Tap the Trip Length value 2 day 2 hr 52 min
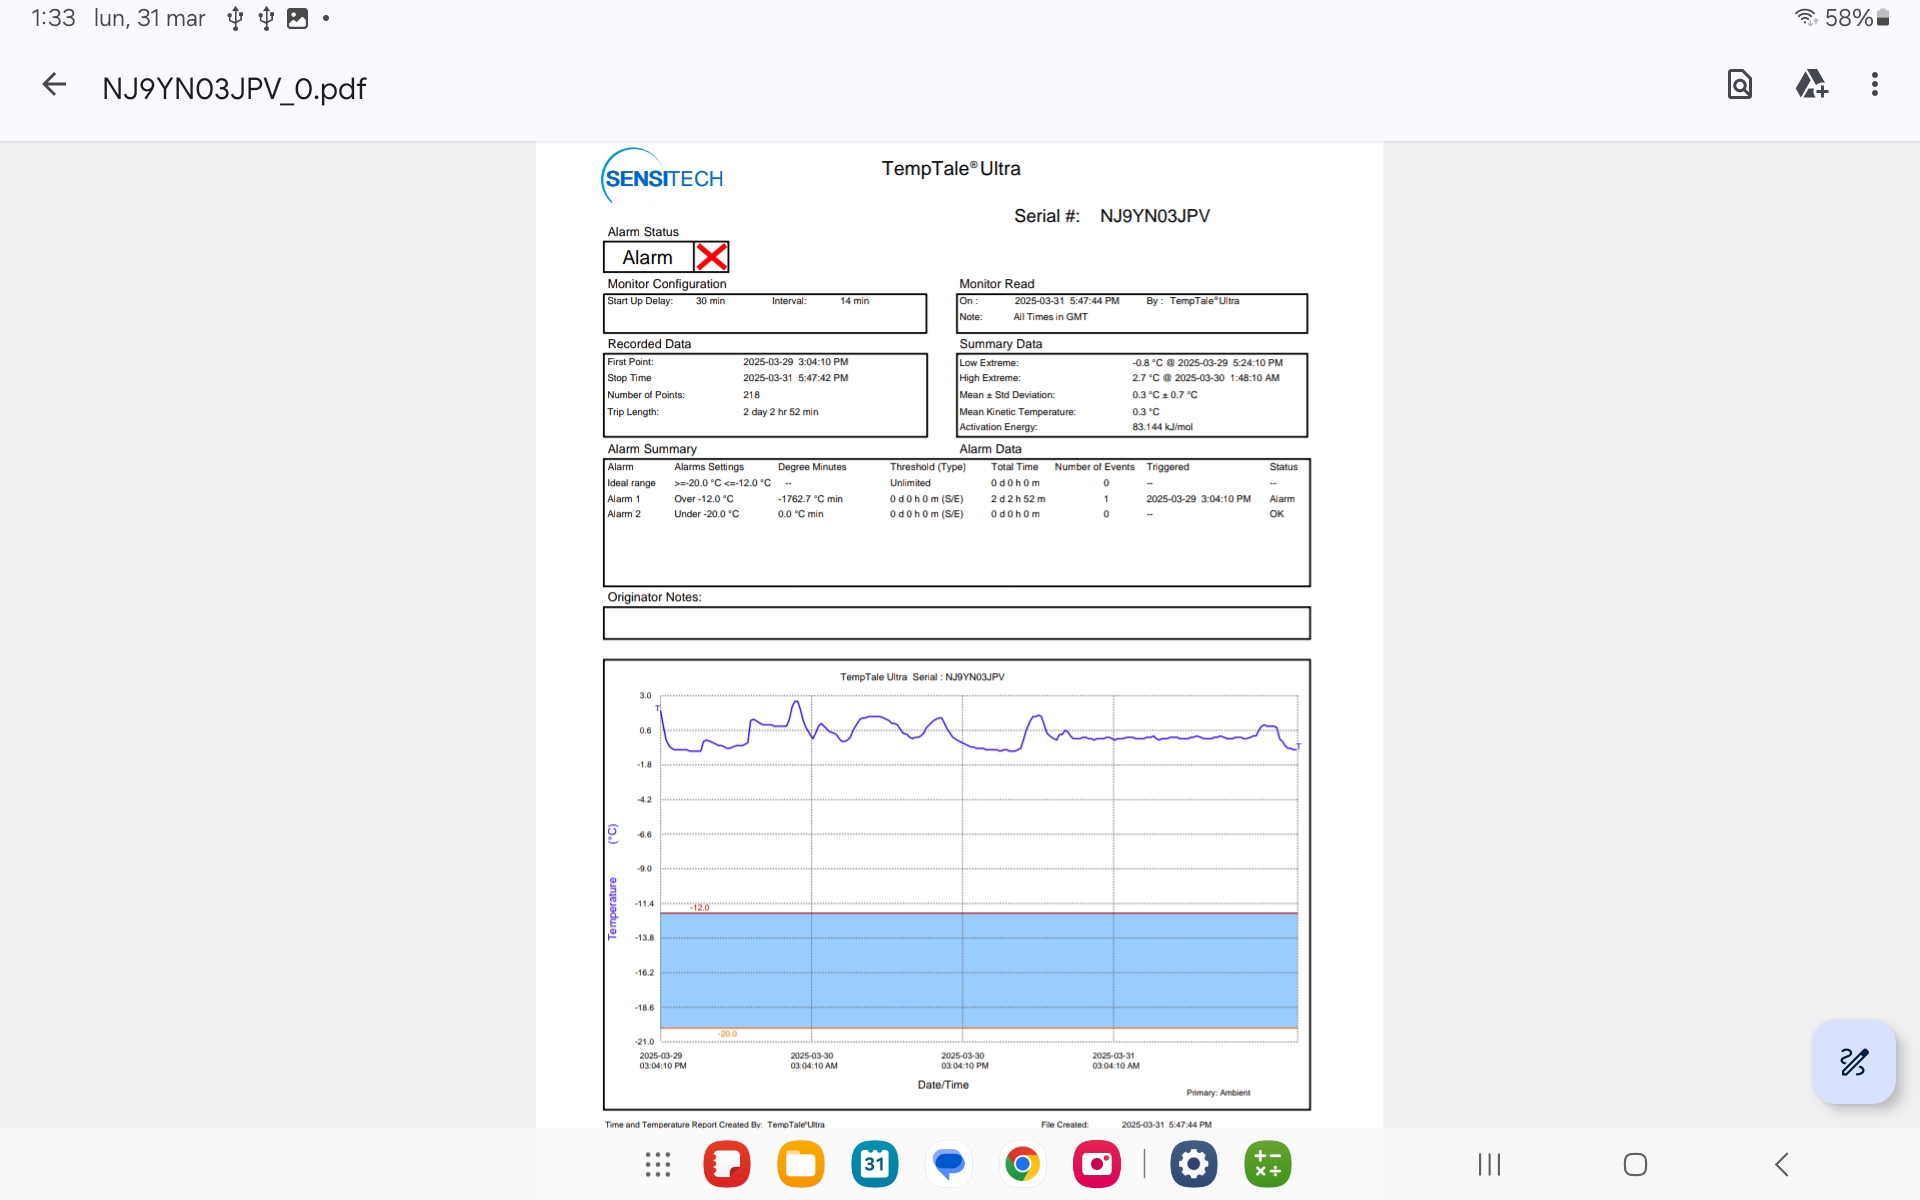 (x=780, y=412)
